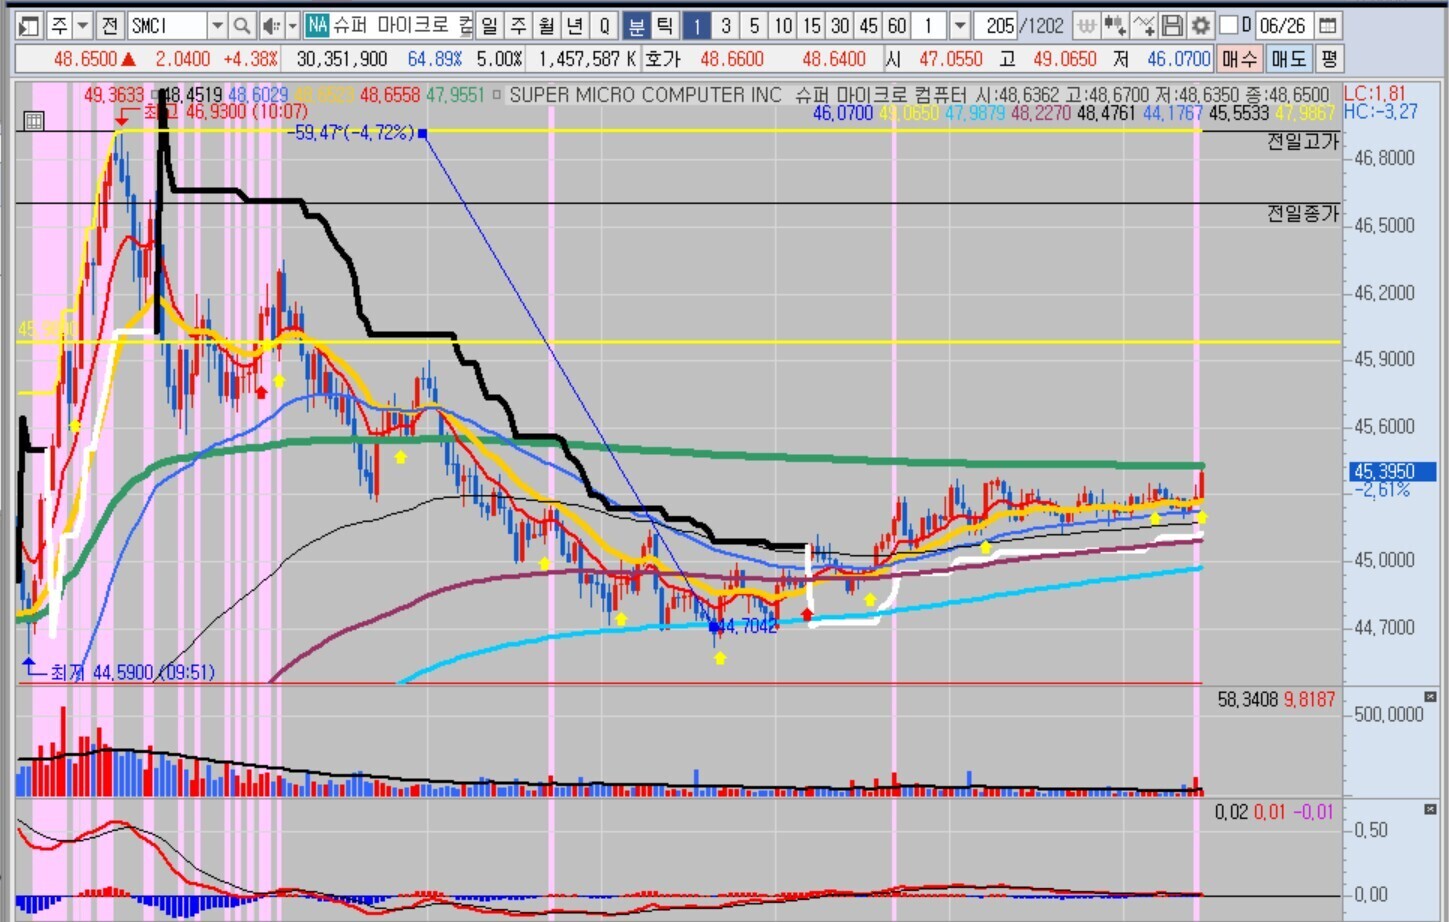Open the calendar date picker icon

pos(1328,25)
